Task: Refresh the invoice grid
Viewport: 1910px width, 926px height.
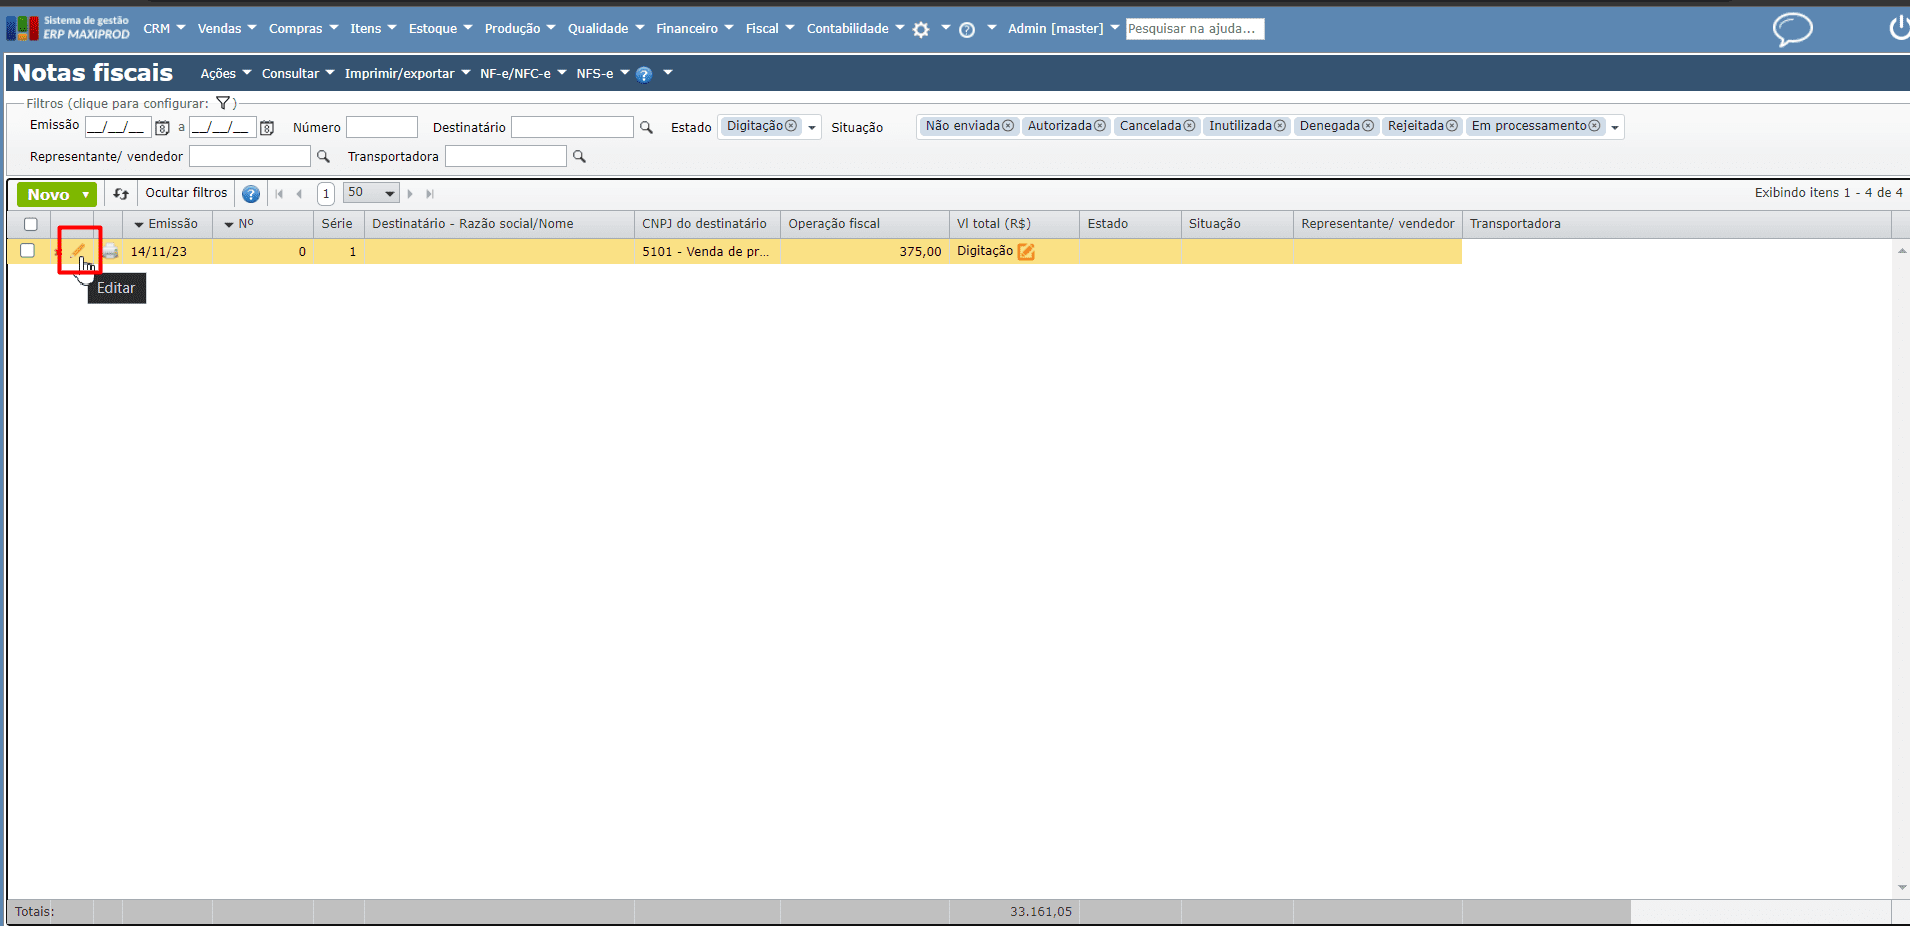Action: click(x=121, y=194)
